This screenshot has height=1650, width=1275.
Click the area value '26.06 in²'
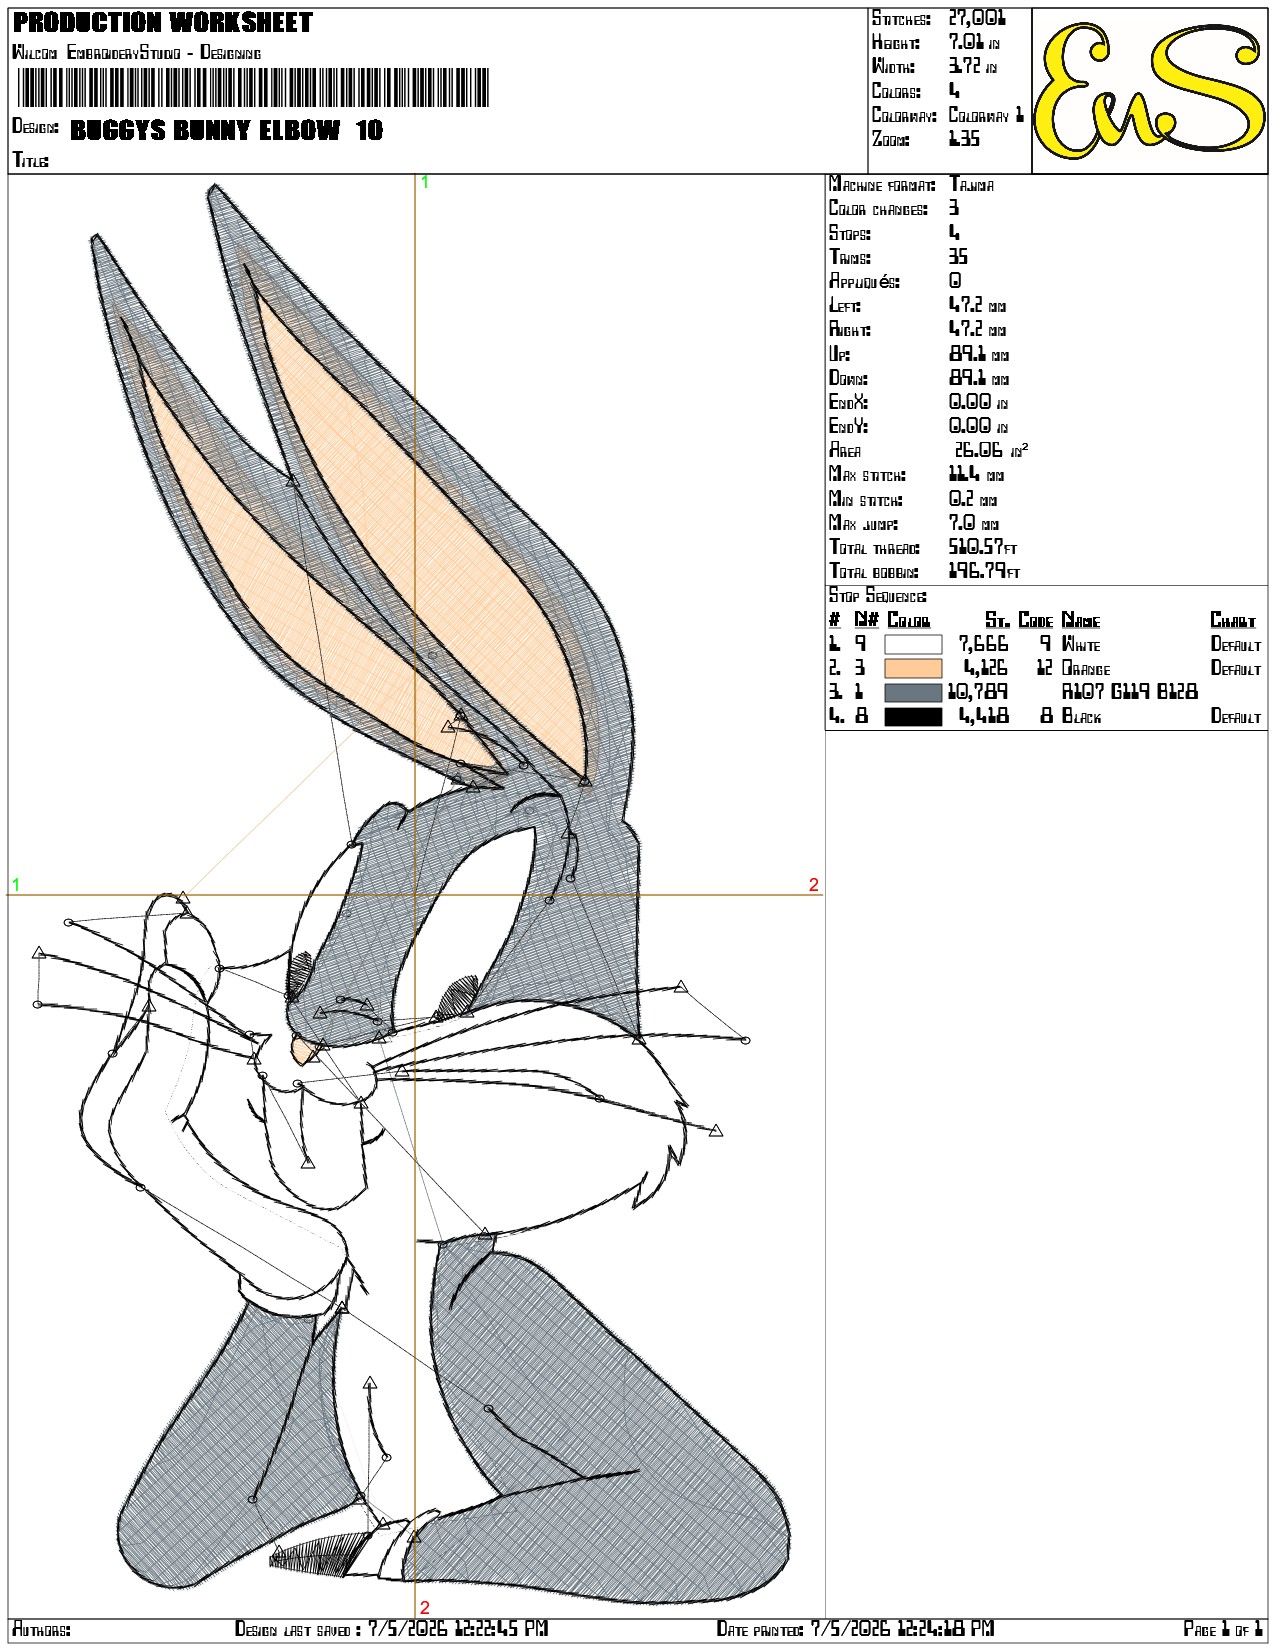[x=990, y=450]
